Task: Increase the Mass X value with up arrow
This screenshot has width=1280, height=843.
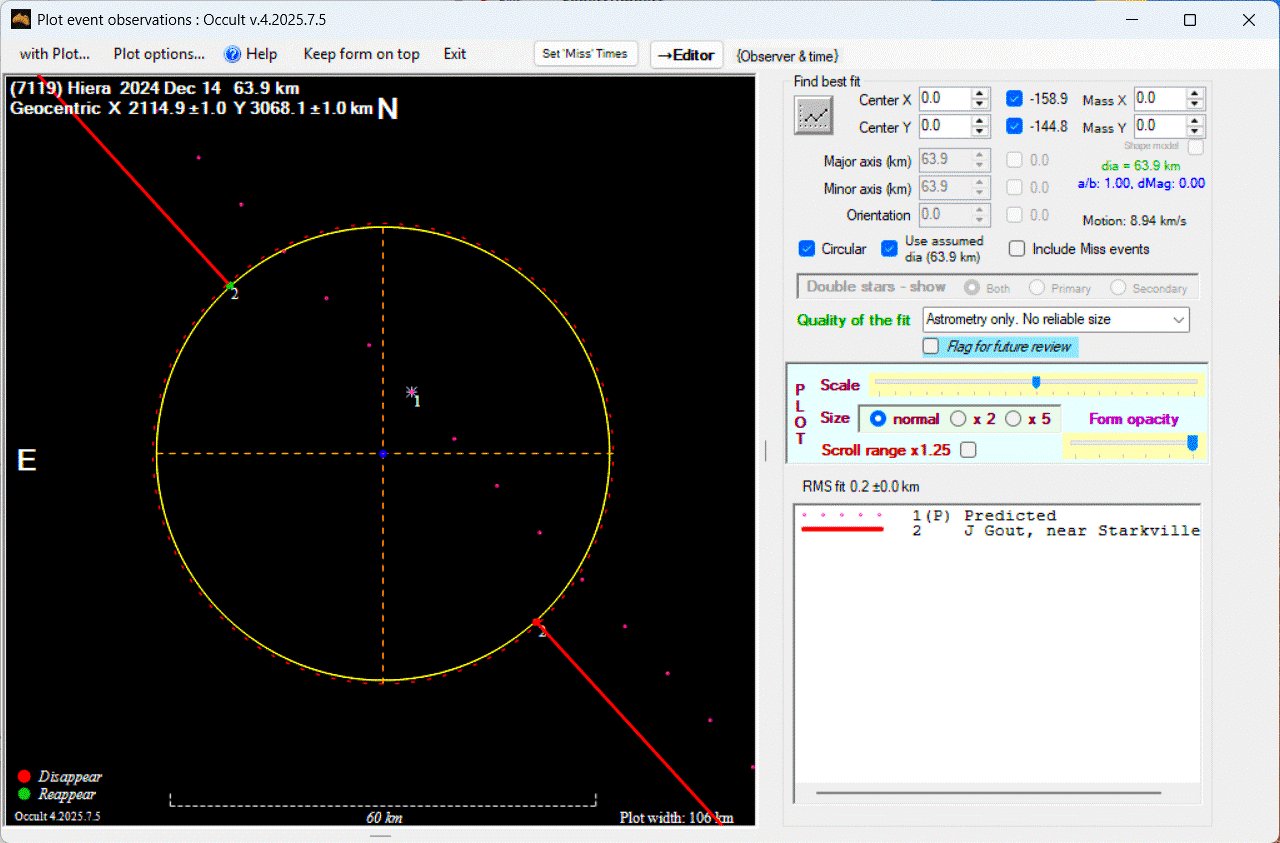Action: [1194, 94]
